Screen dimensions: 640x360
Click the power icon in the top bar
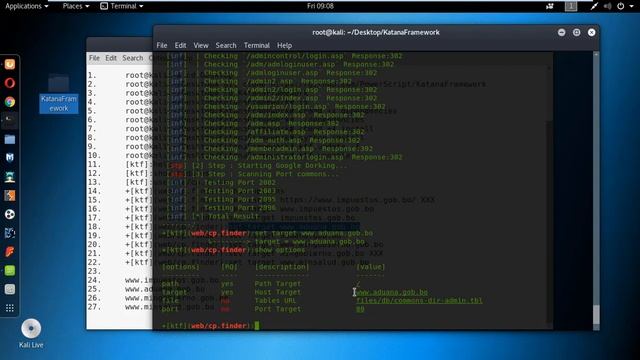click(620, 6)
